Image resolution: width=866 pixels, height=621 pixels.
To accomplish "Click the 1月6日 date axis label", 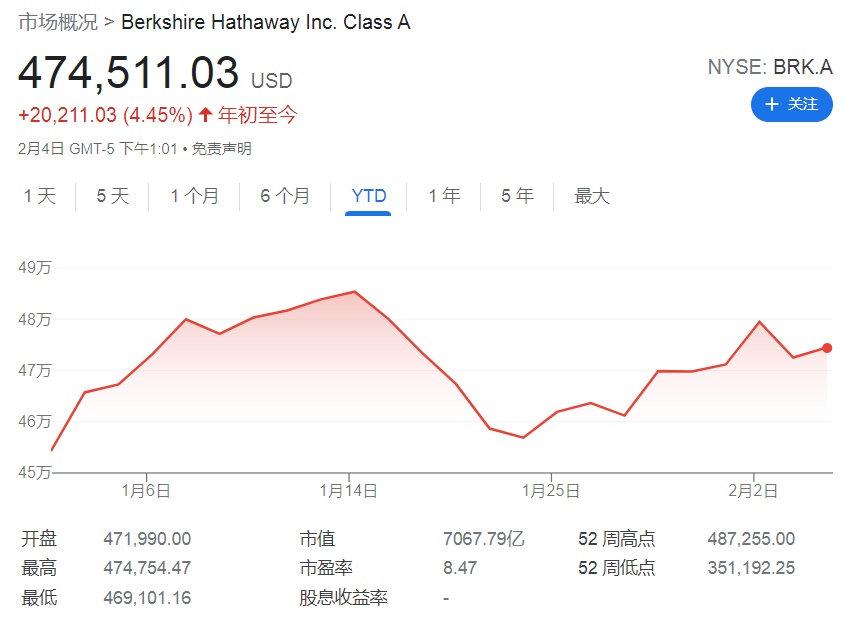I will [147, 491].
